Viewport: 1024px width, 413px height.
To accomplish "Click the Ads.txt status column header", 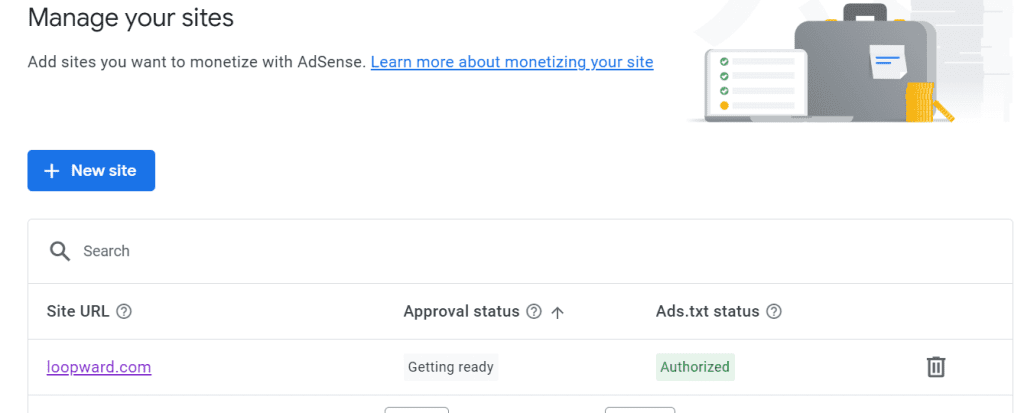I will (707, 312).
